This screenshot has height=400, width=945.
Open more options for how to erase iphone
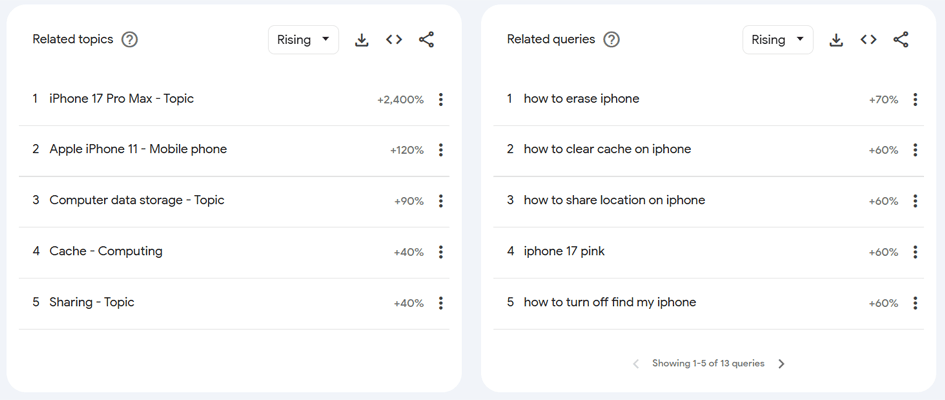(915, 99)
